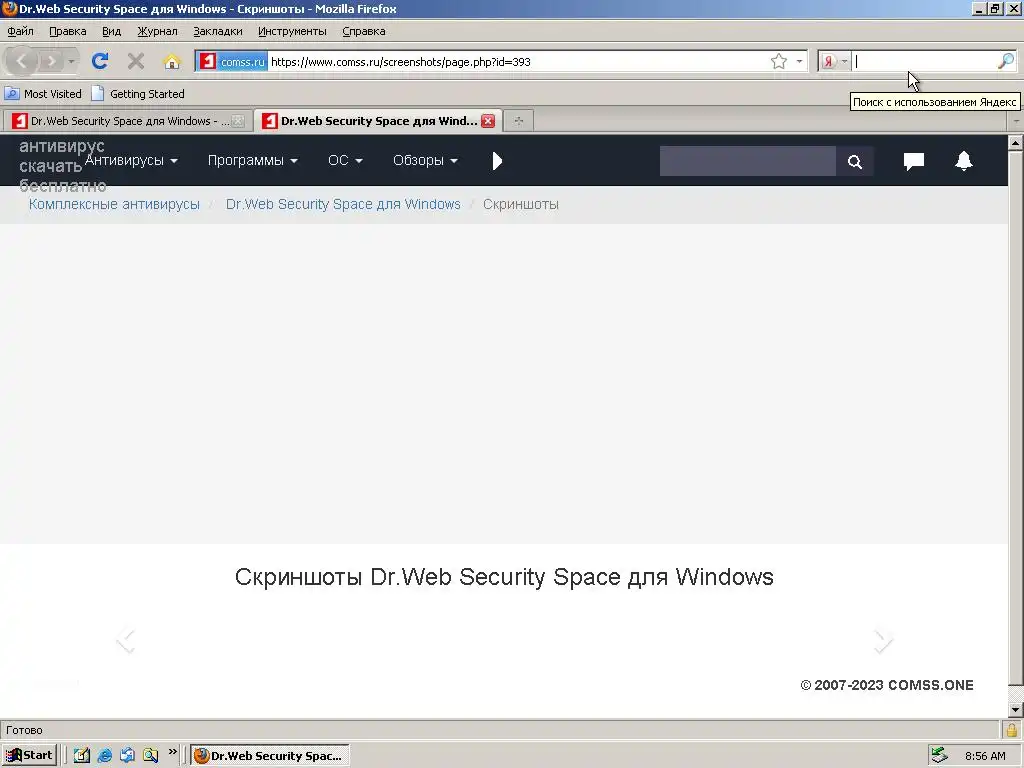Launch Internet Explorer from quick launch

[x=104, y=756]
